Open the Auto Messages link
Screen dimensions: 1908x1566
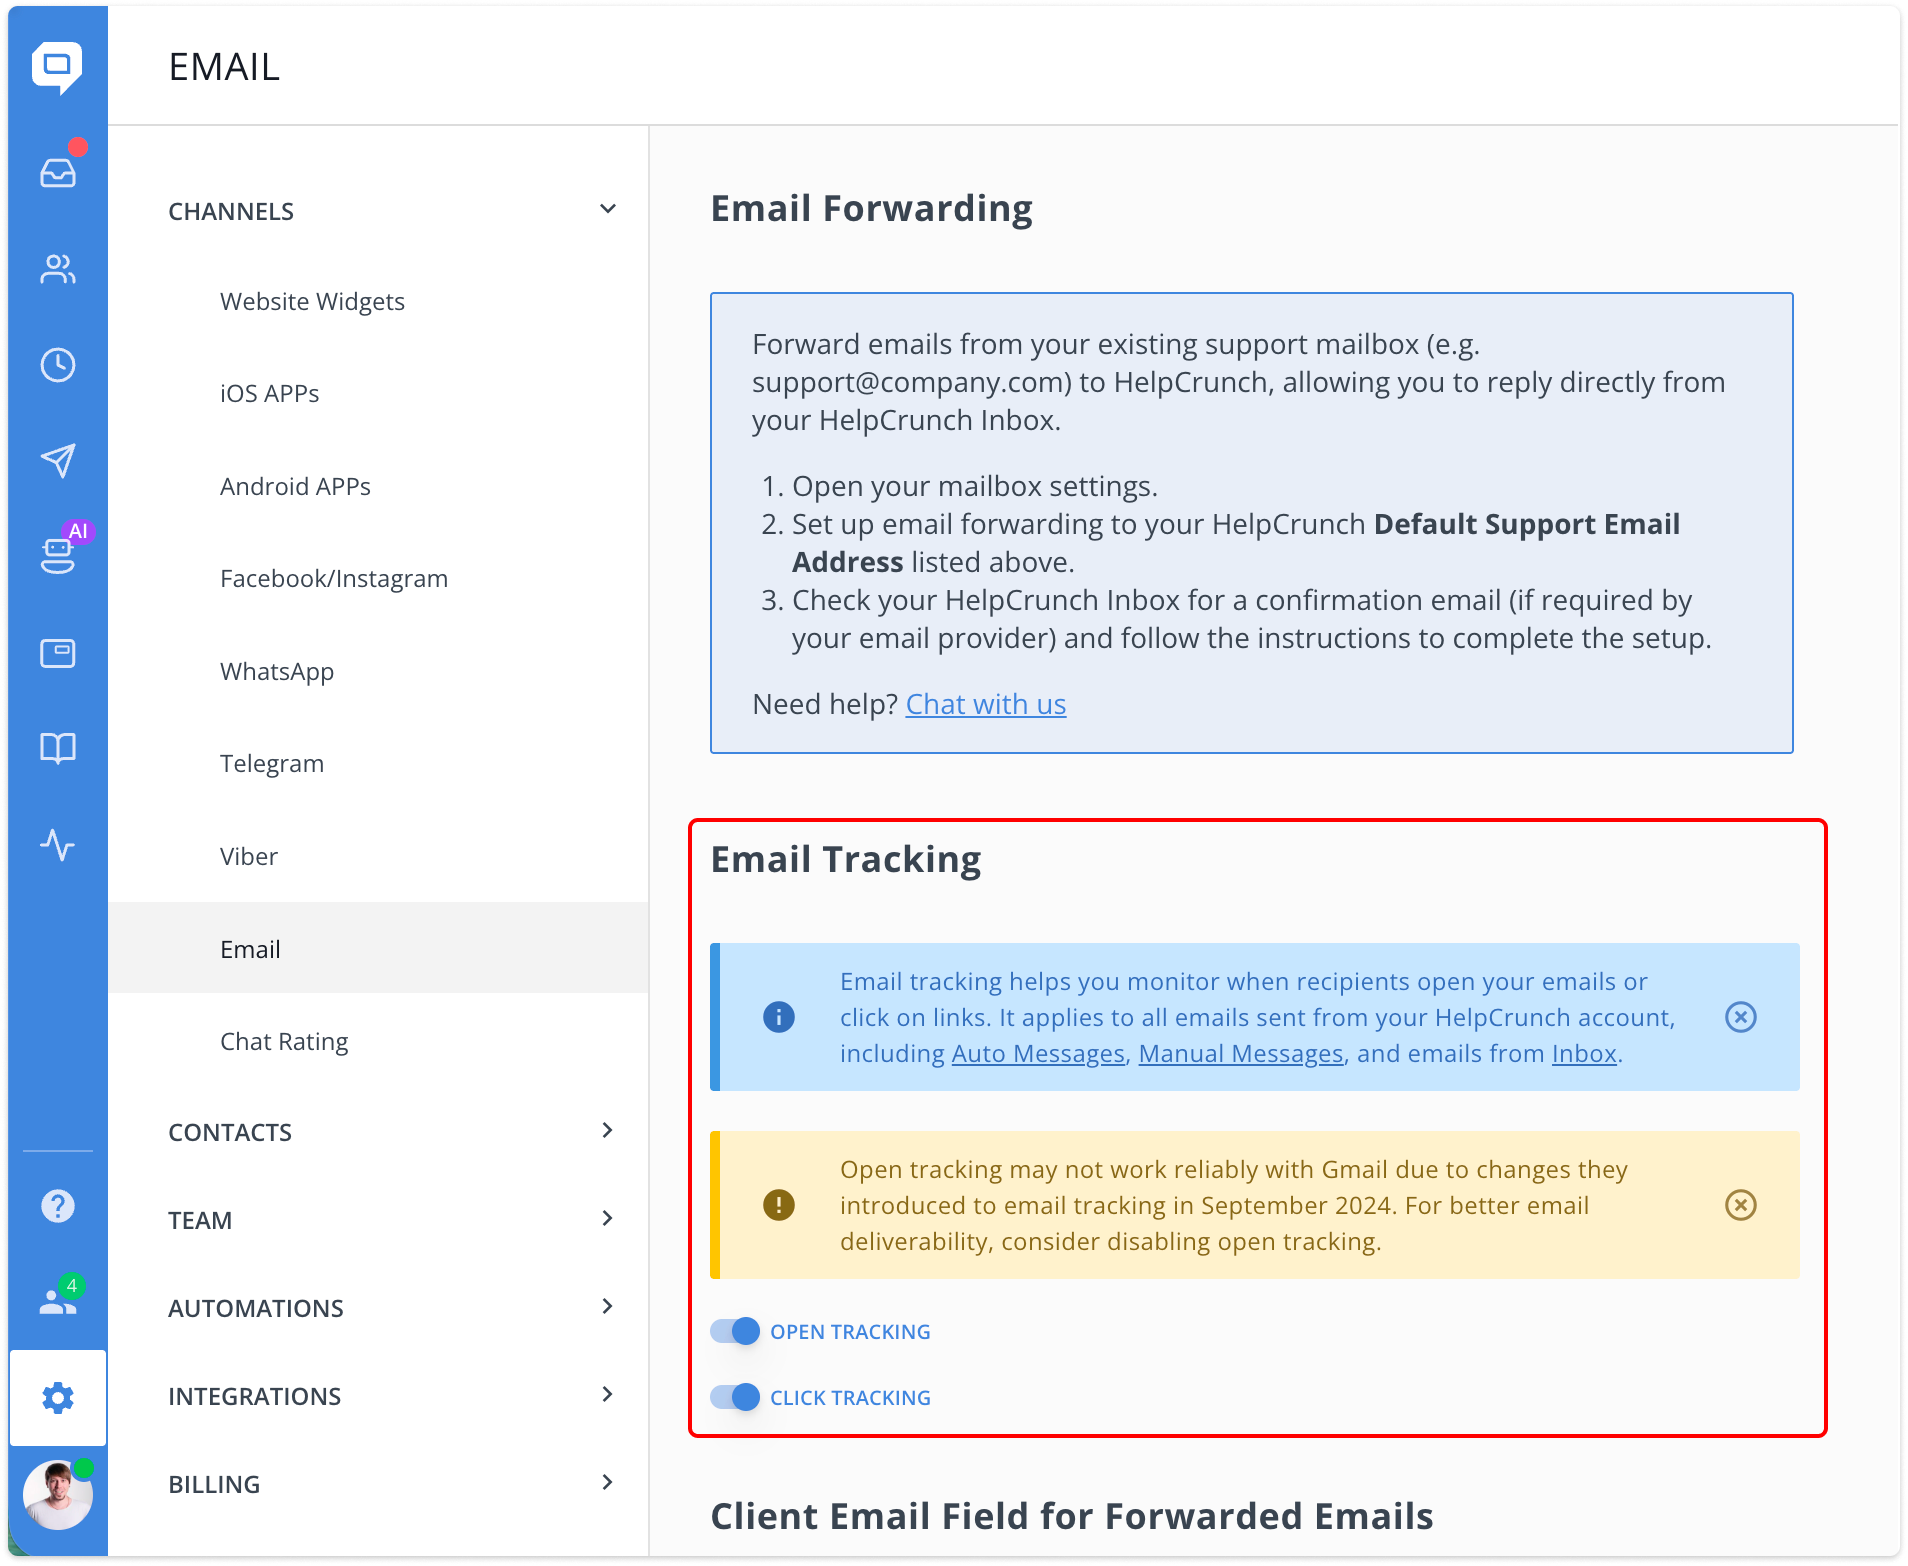click(1037, 1053)
